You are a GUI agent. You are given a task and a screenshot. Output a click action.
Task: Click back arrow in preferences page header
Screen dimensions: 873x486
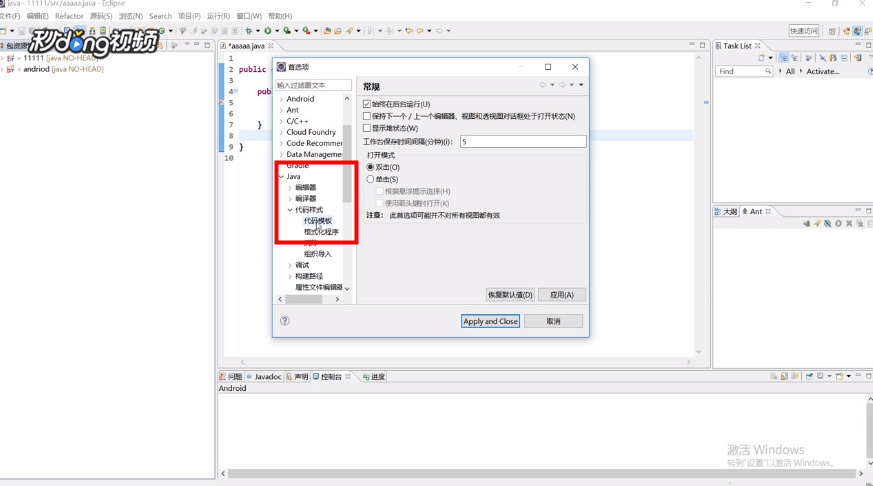click(543, 85)
